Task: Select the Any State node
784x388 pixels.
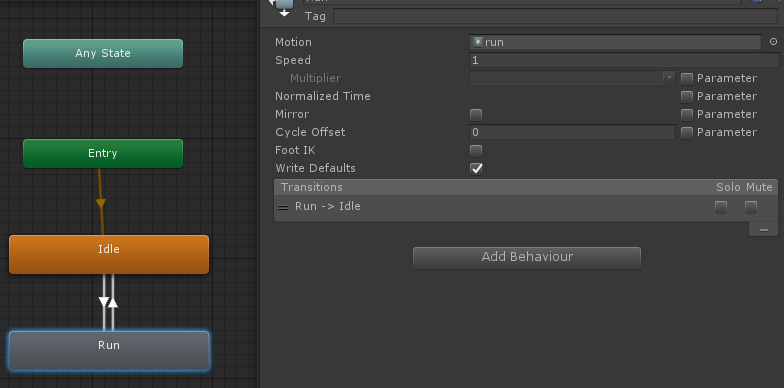Action: [103, 54]
